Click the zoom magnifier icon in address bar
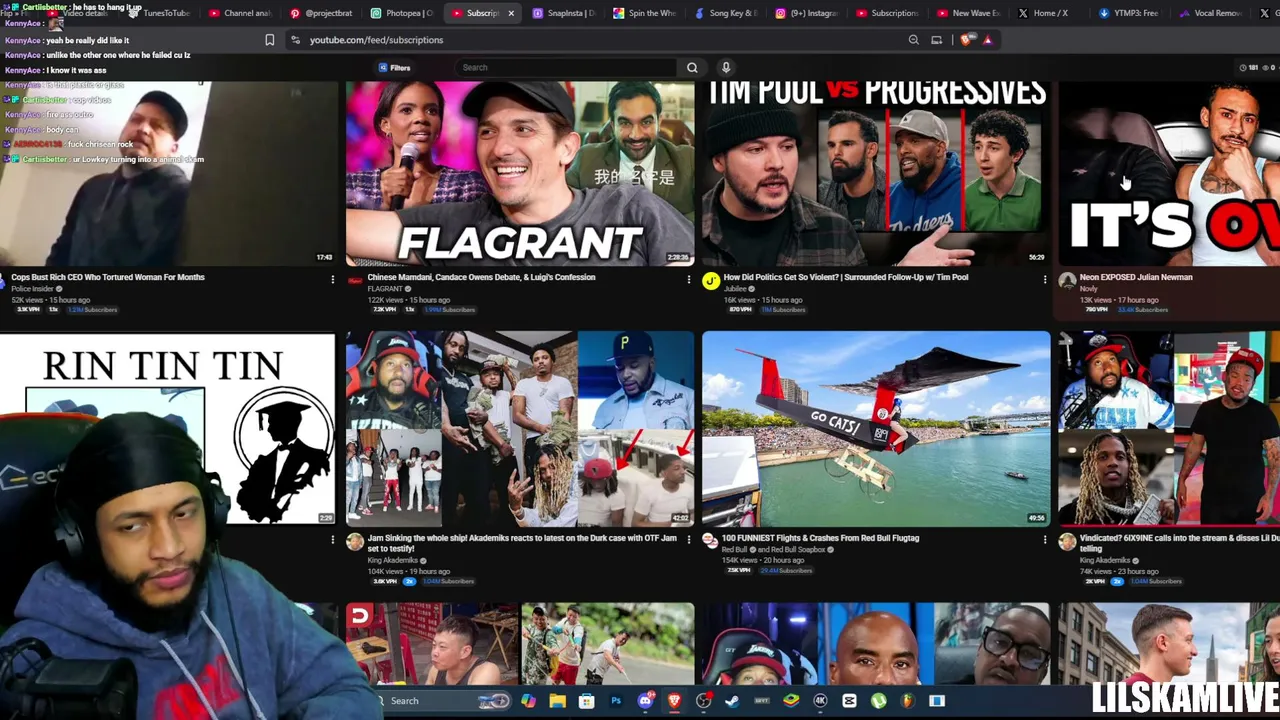Screen dimensions: 1280x720 pyautogui.click(x=913, y=40)
